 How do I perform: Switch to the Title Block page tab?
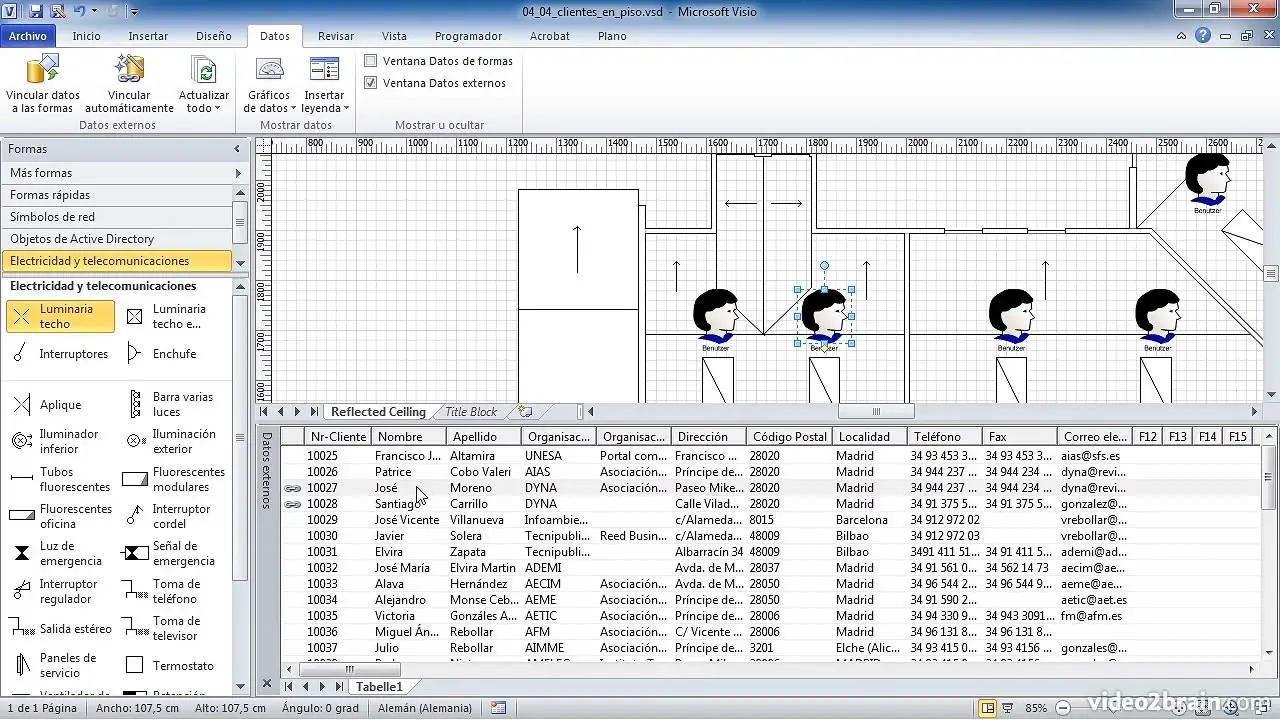click(x=471, y=412)
